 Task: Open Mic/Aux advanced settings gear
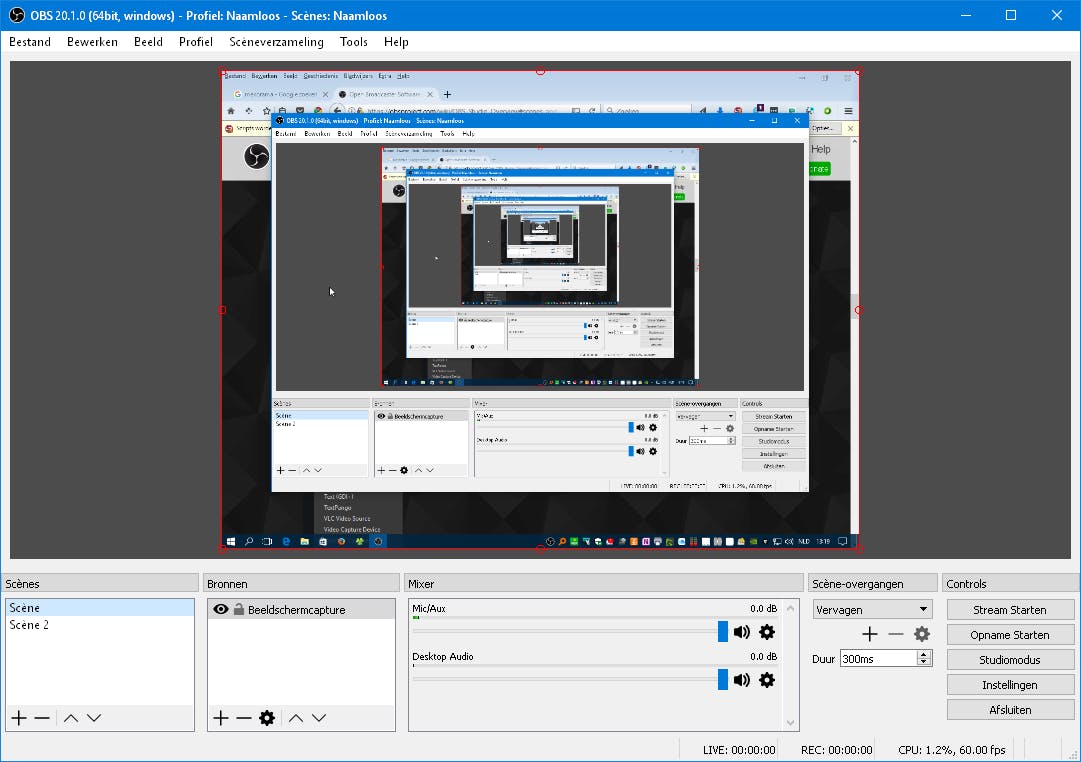click(766, 632)
